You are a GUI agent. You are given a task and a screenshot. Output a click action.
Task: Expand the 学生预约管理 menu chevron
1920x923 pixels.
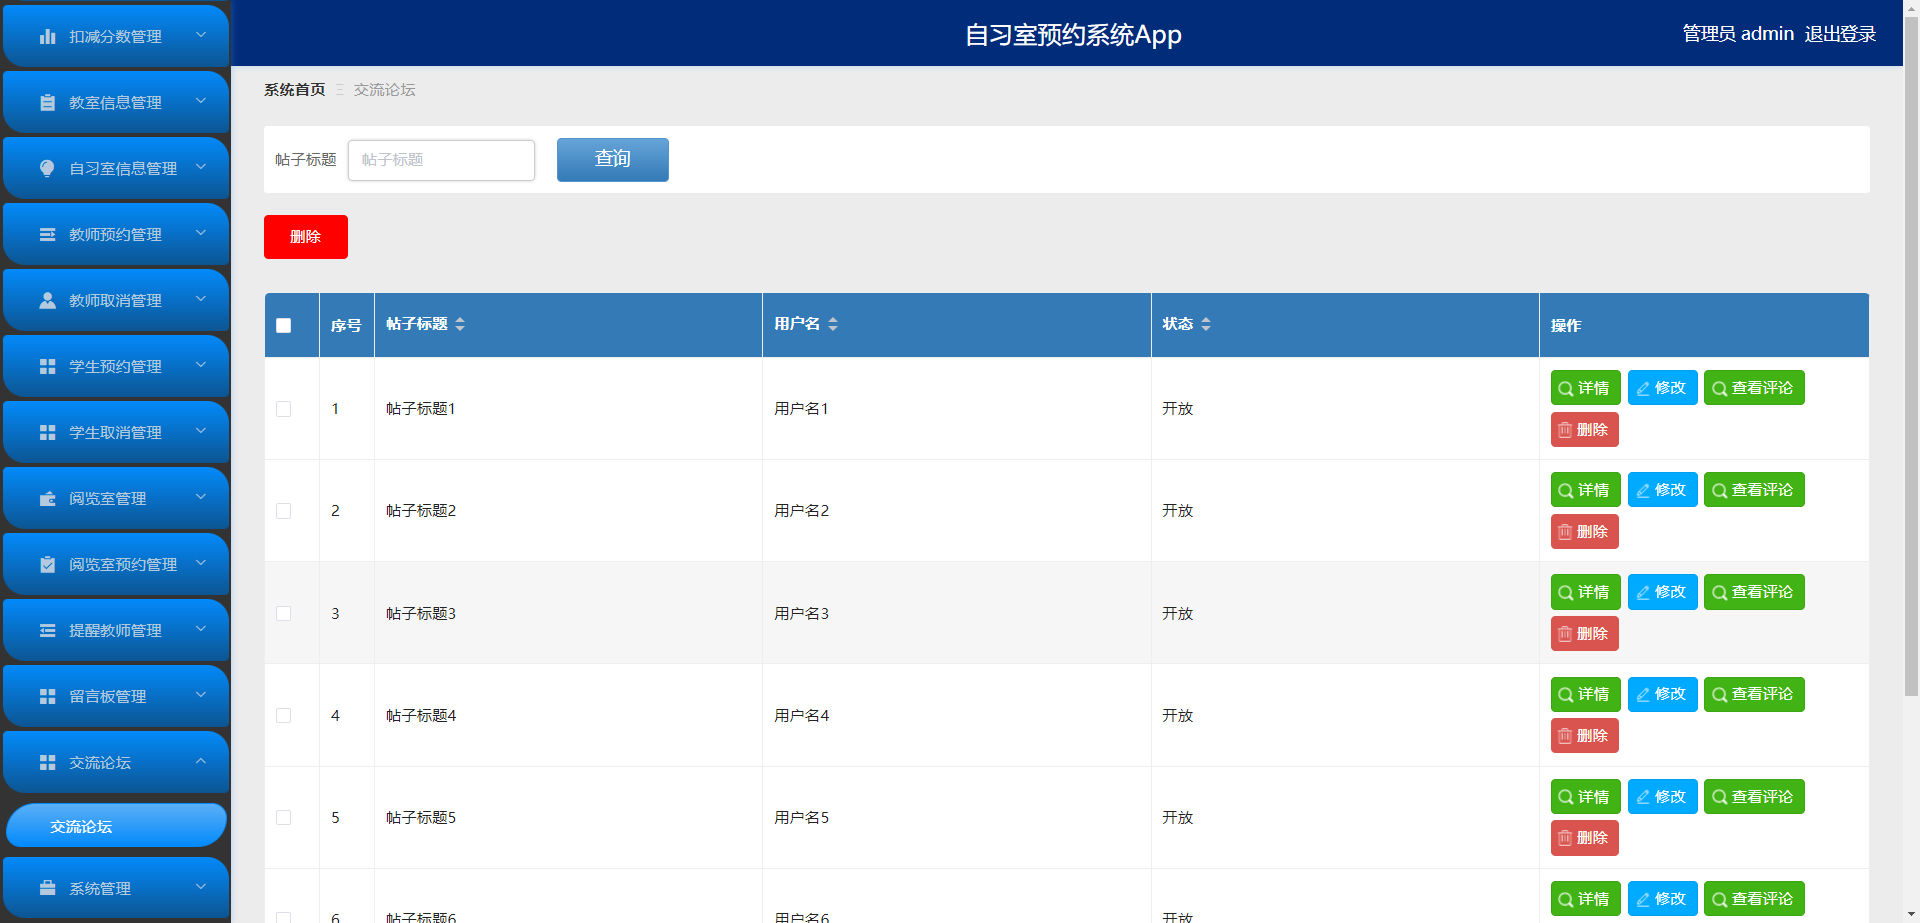201,366
